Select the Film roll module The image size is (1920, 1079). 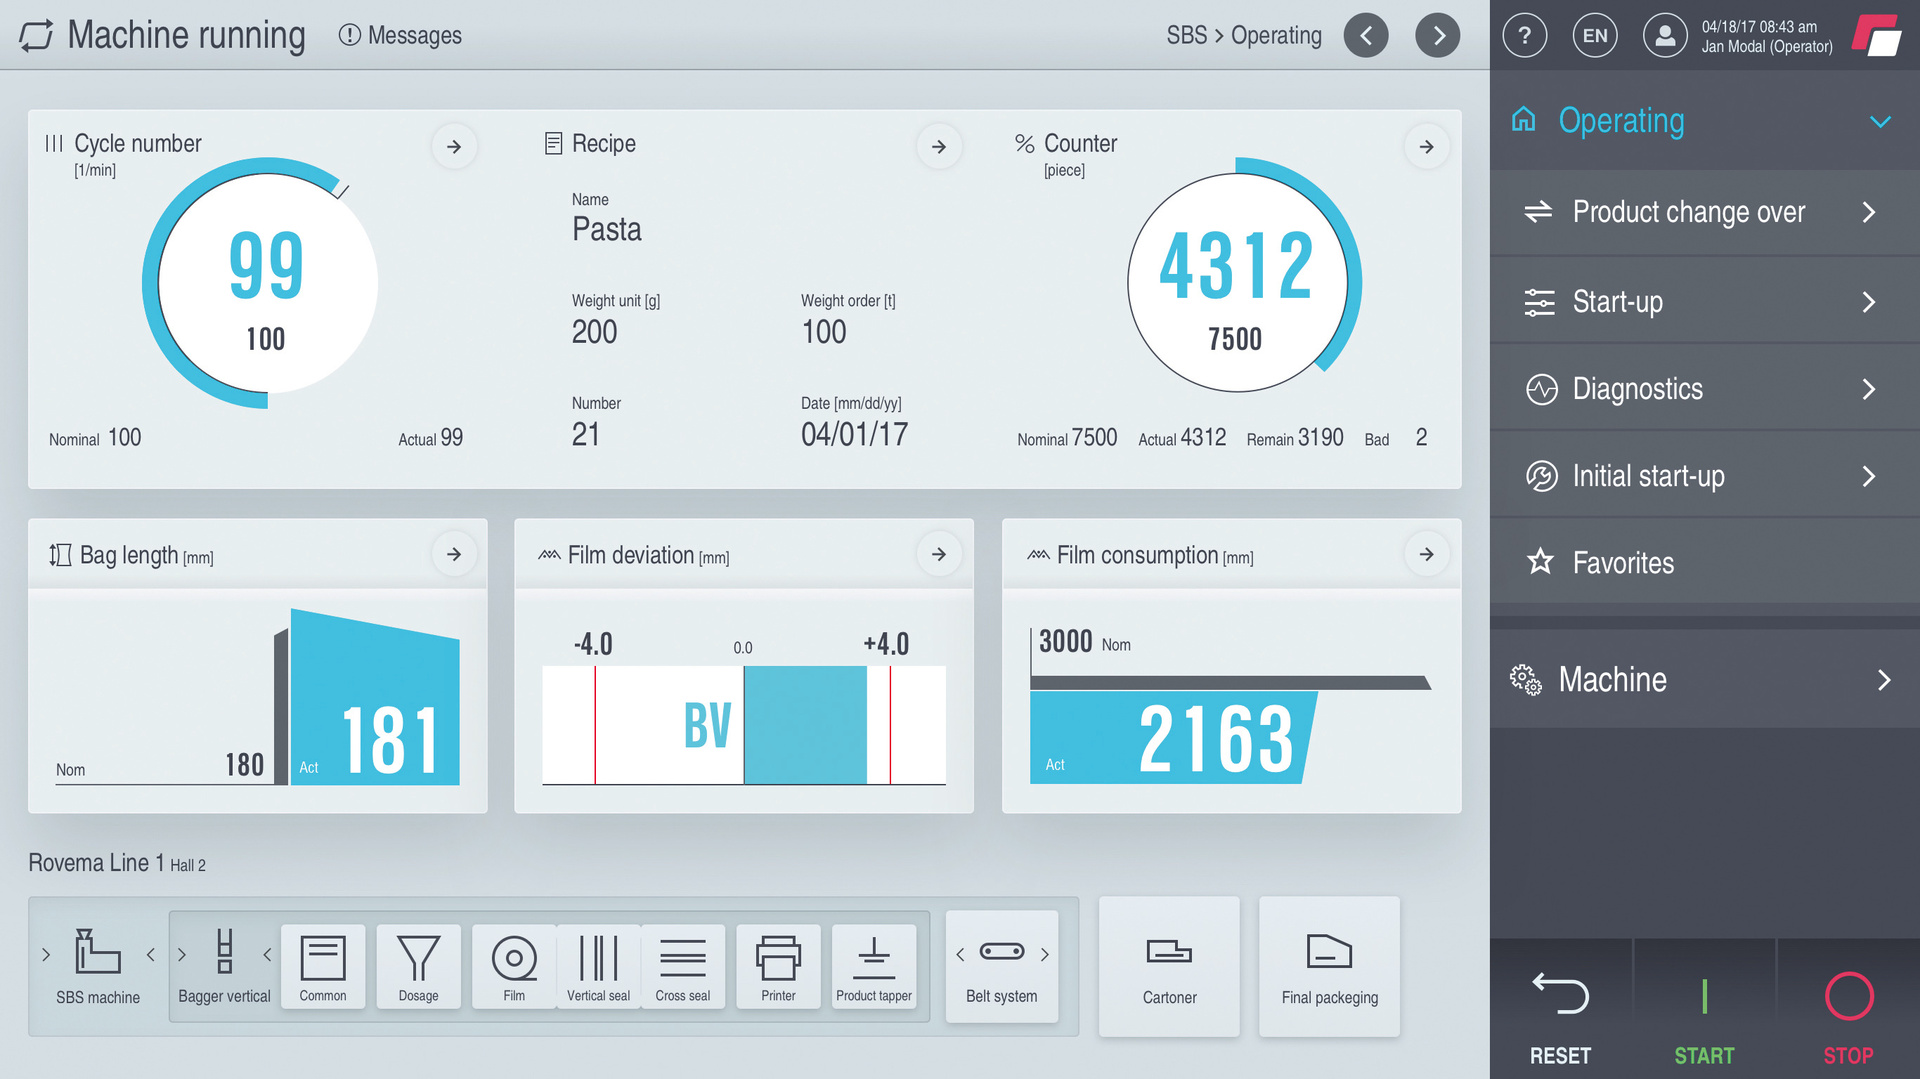514,966
